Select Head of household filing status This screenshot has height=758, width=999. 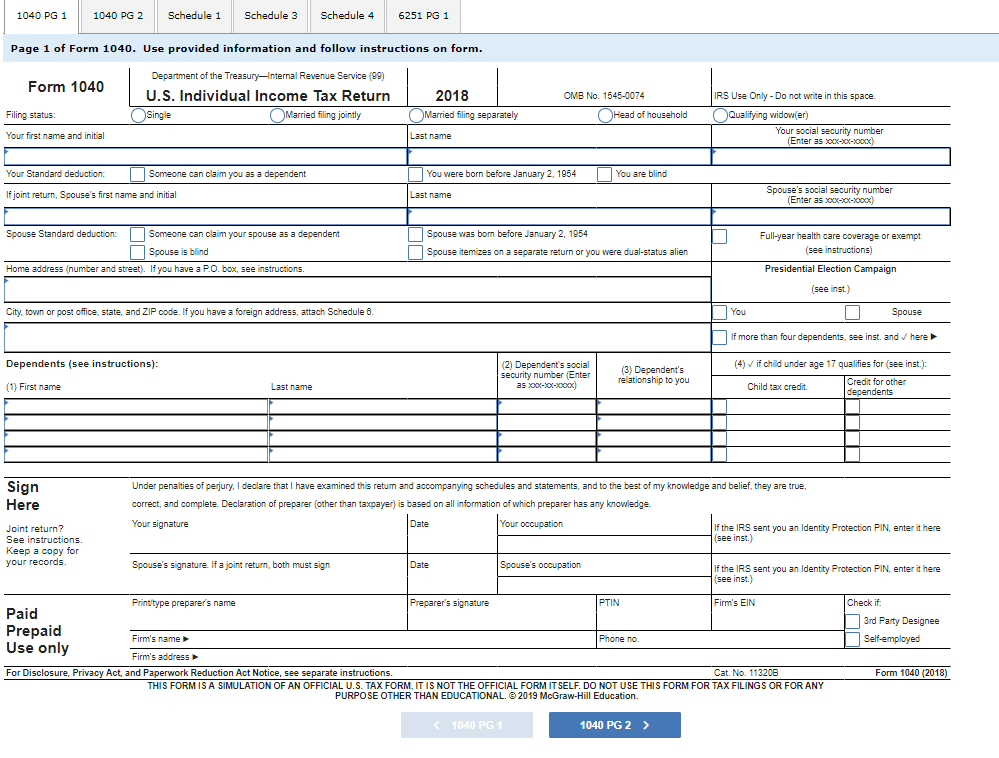[605, 115]
